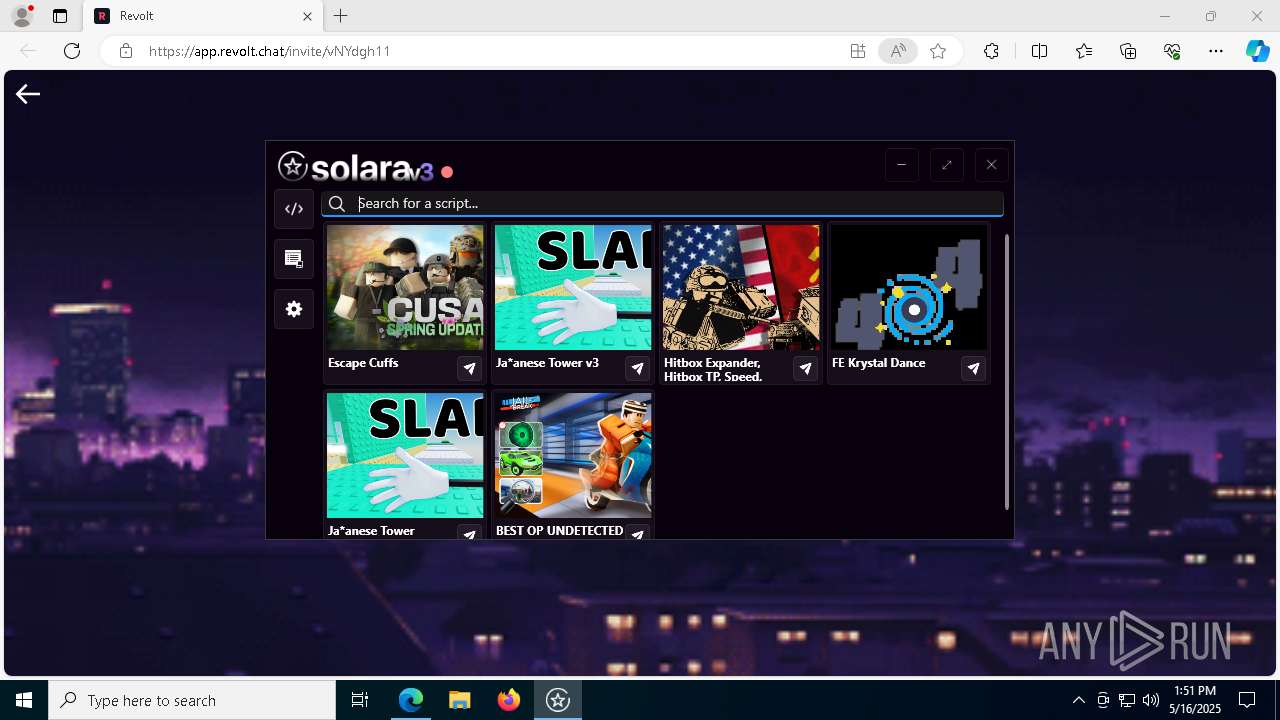The image size is (1280, 720).
Task: Click the address bar URL
Action: [270, 51]
